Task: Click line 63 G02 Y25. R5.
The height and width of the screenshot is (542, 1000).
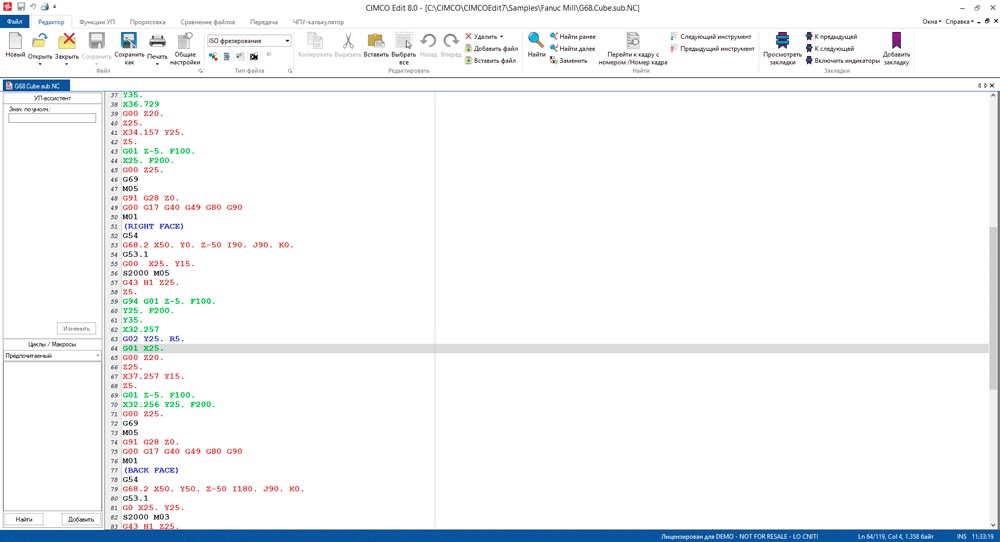Action: click(x=153, y=339)
